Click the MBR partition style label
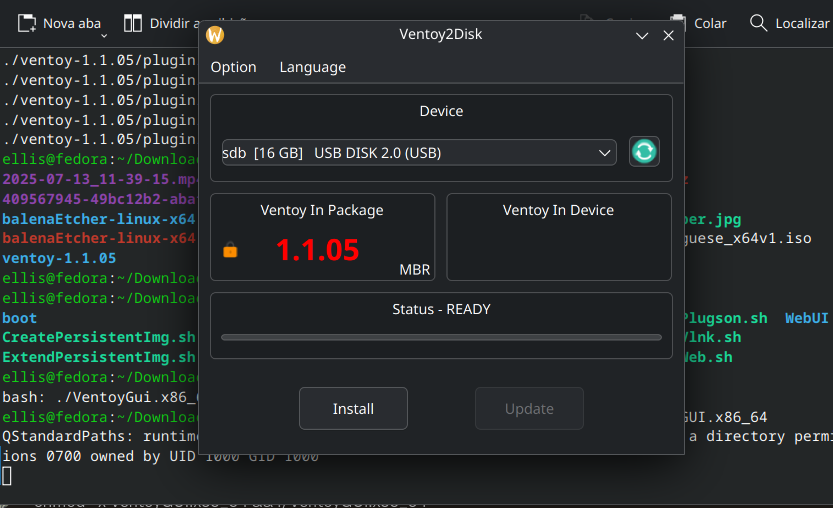The width and height of the screenshot is (833, 508). click(414, 269)
